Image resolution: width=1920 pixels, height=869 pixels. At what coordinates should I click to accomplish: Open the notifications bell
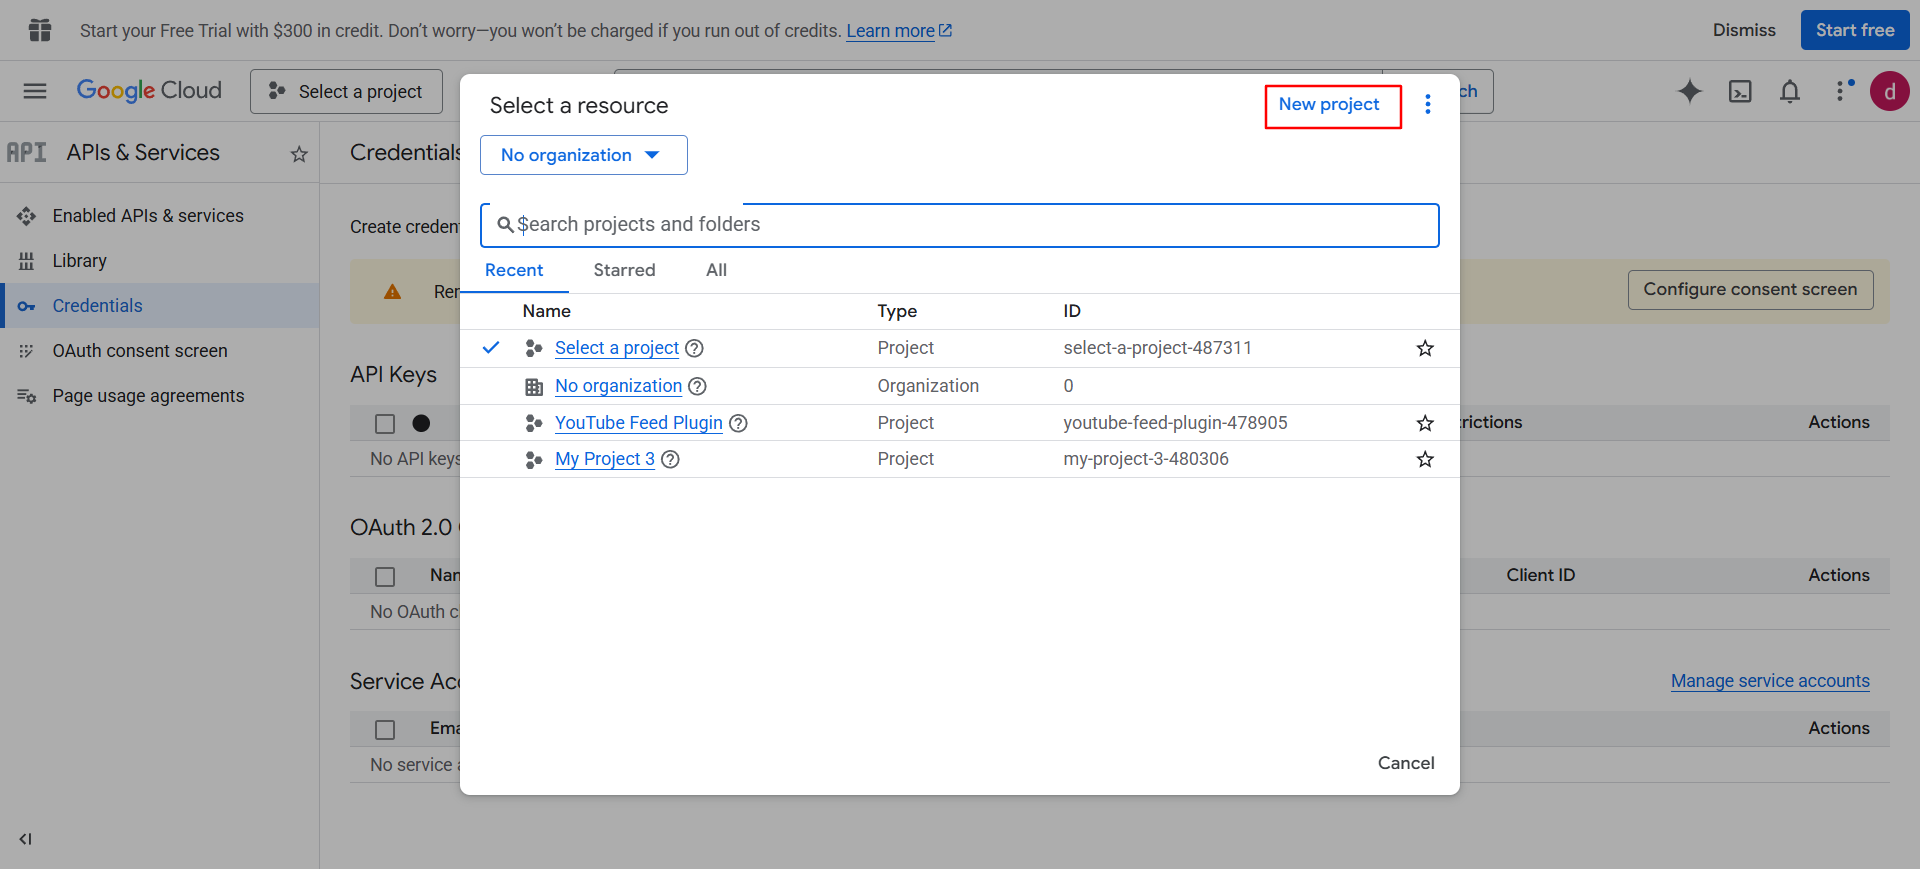(1789, 91)
